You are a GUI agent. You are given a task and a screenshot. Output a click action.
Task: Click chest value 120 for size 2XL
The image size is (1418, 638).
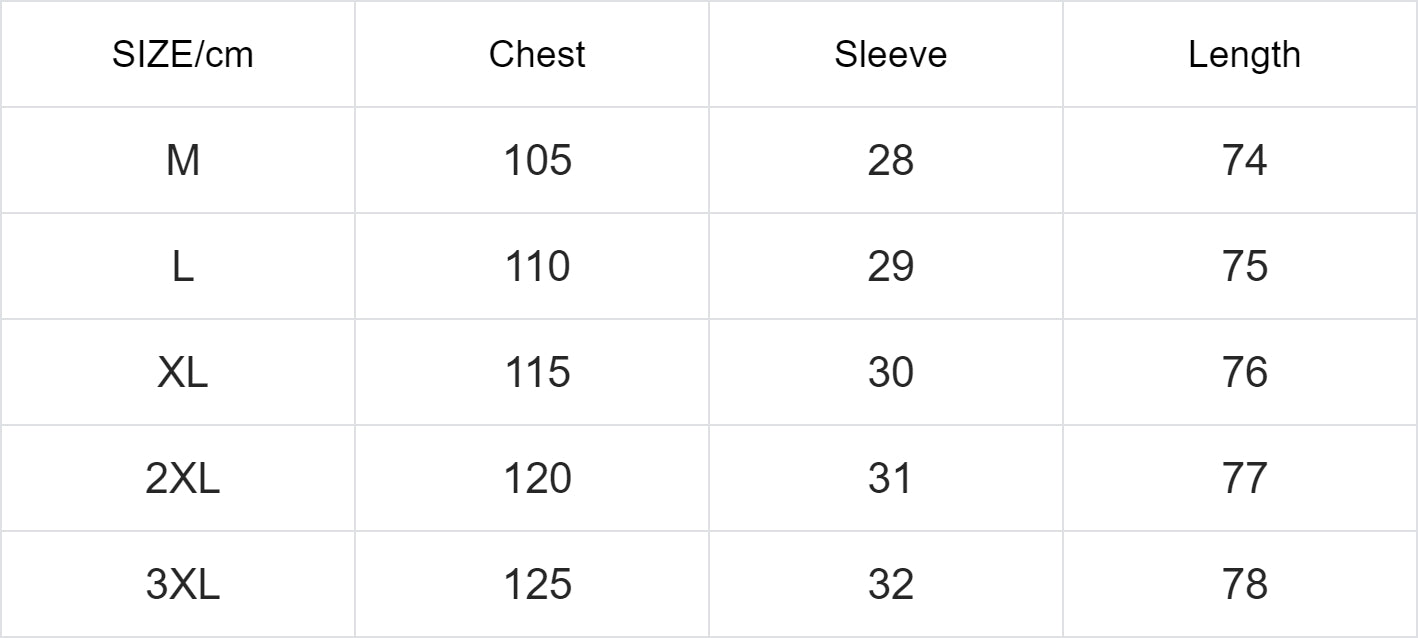pyautogui.click(x=537, y=478)
